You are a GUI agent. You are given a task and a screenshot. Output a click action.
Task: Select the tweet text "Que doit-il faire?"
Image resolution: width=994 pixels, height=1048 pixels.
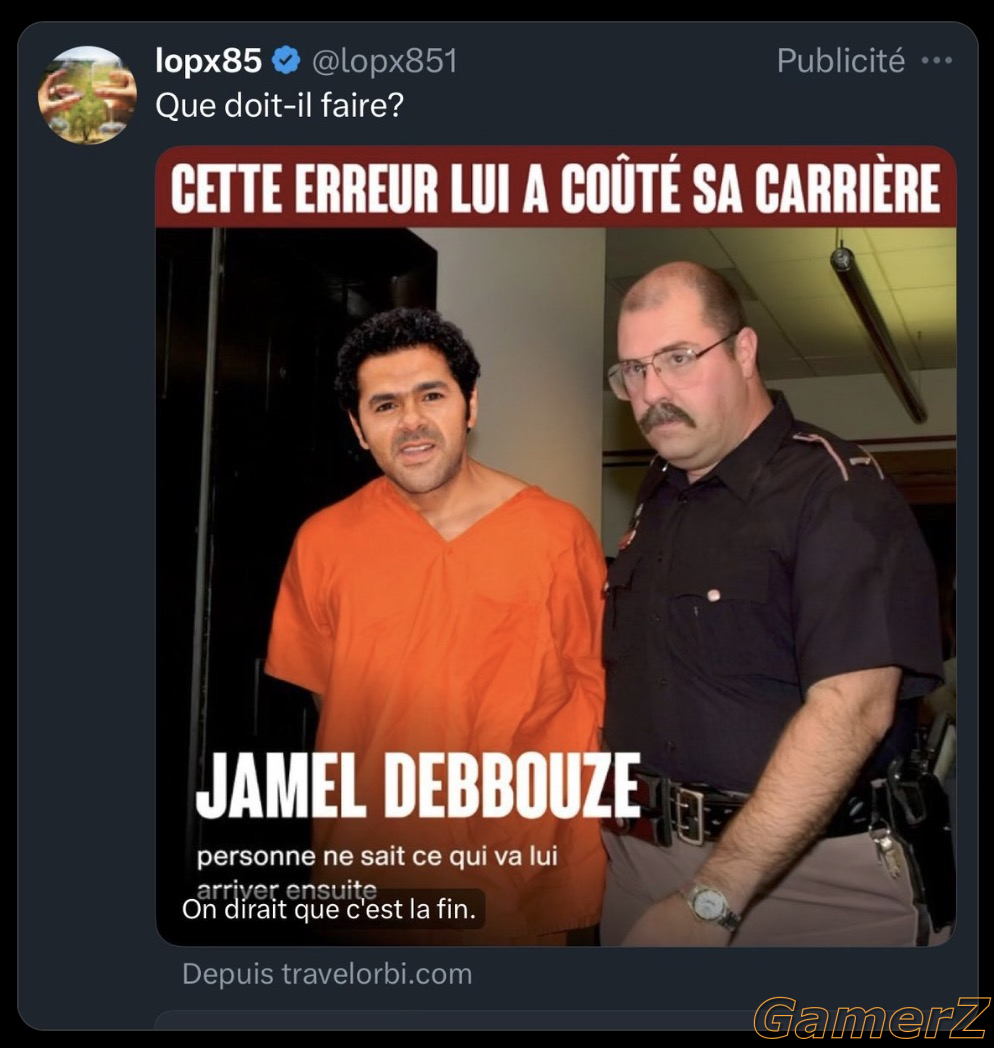(x=279, y=105)
